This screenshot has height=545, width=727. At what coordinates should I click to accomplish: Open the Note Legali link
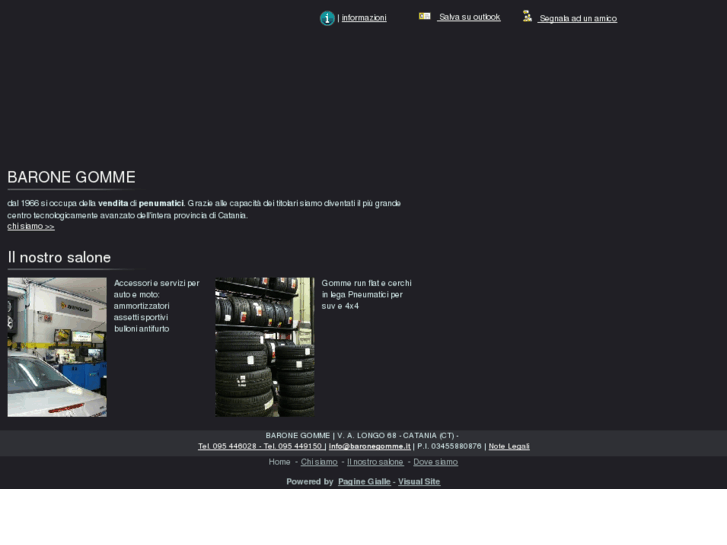[509, 446]
